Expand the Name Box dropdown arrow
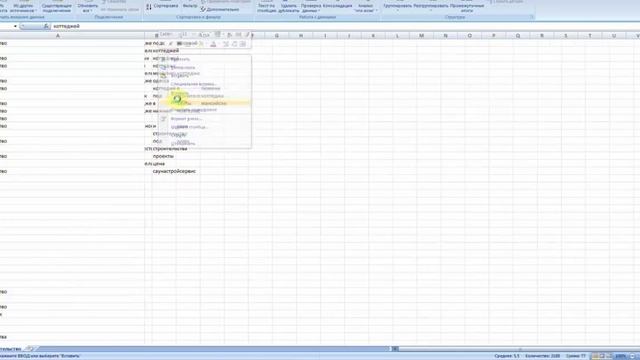Image resolution: width=640 pixels, height=360 pixels. pos(15,27)
